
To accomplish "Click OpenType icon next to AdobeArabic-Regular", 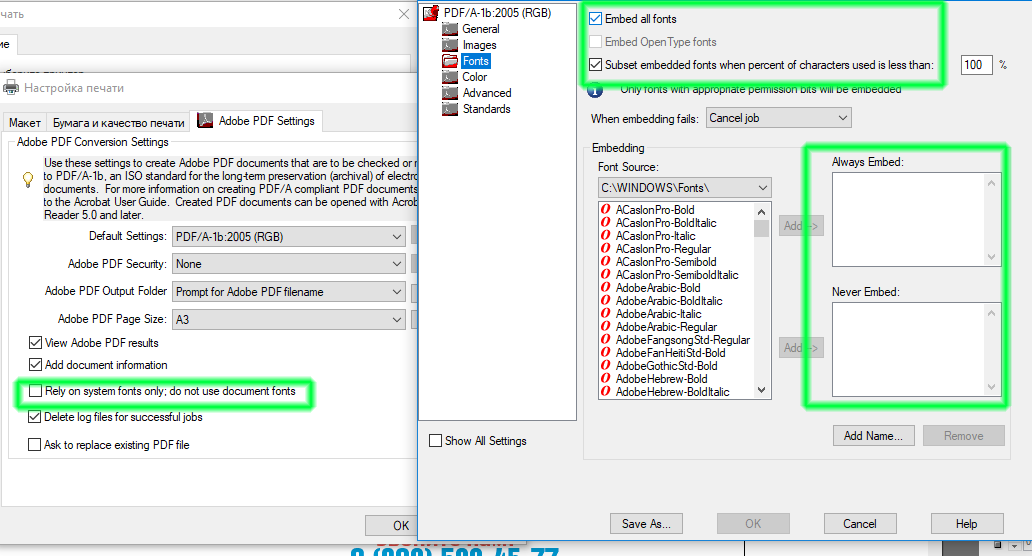I will pos(606,326).
